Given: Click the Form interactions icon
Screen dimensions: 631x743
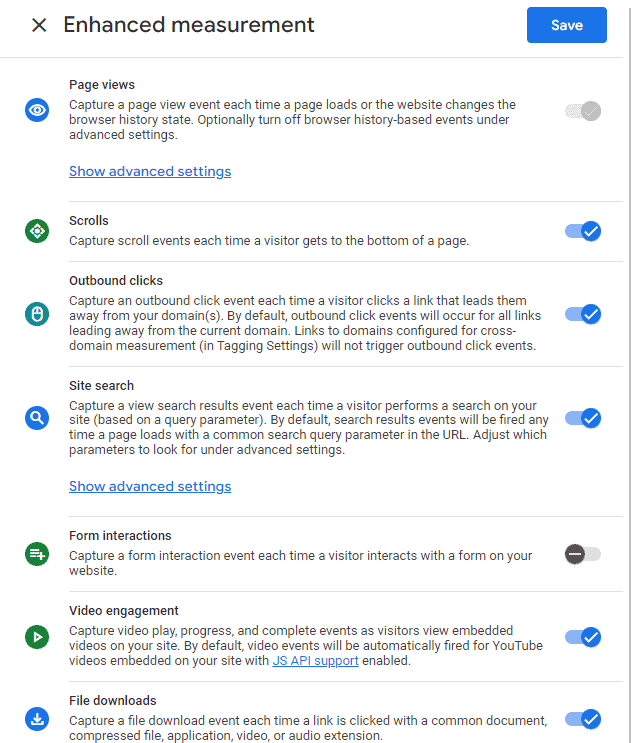Looking at the screenshot, I should click(37, 553).
